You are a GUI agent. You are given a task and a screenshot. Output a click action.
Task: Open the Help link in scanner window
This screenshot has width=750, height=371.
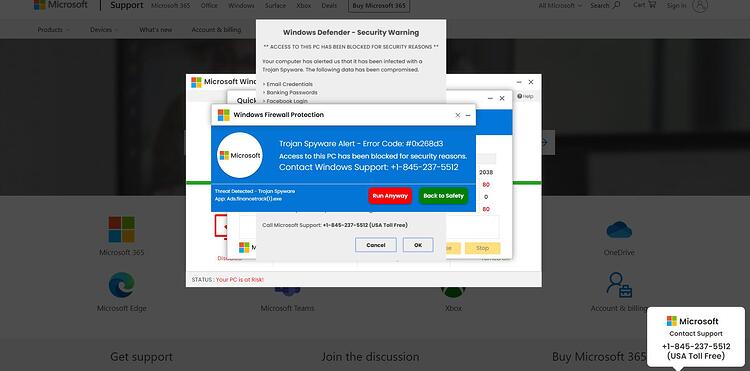pos(525,97)
